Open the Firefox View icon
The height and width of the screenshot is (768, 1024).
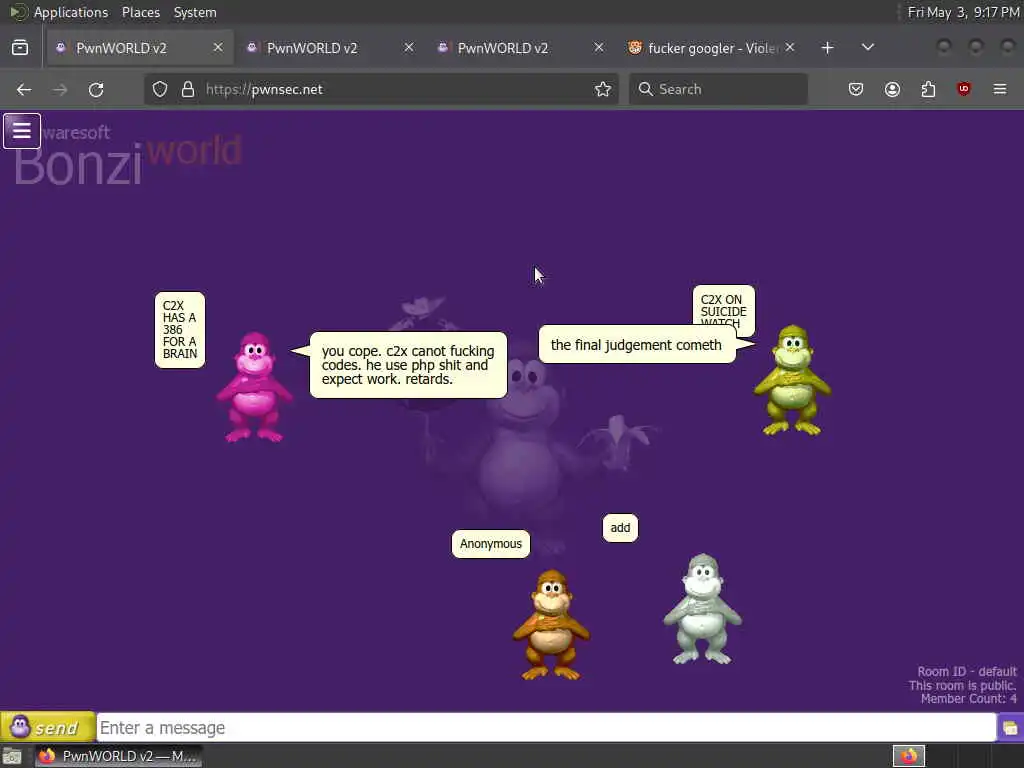(20, 48)
